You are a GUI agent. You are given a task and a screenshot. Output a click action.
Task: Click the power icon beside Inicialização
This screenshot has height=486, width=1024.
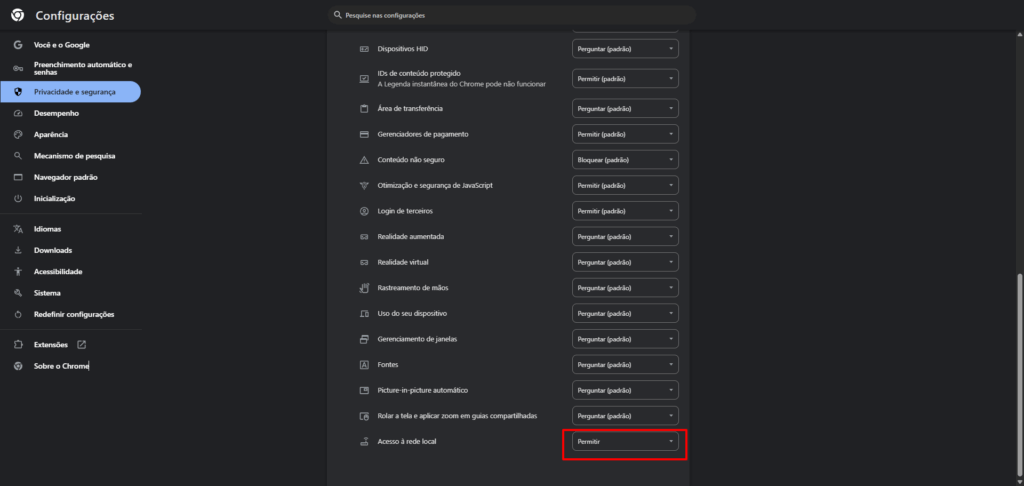tap(18, 198)
